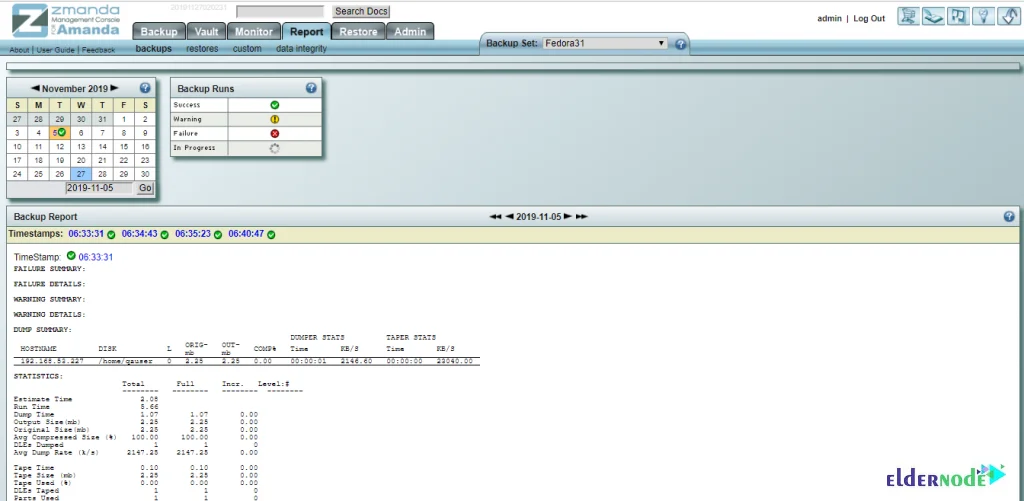Screen dimensions: 1024x501
Task: Click help icon beside Backup Set dropdown
Action: pyautogui.click(x=681, y=44)
